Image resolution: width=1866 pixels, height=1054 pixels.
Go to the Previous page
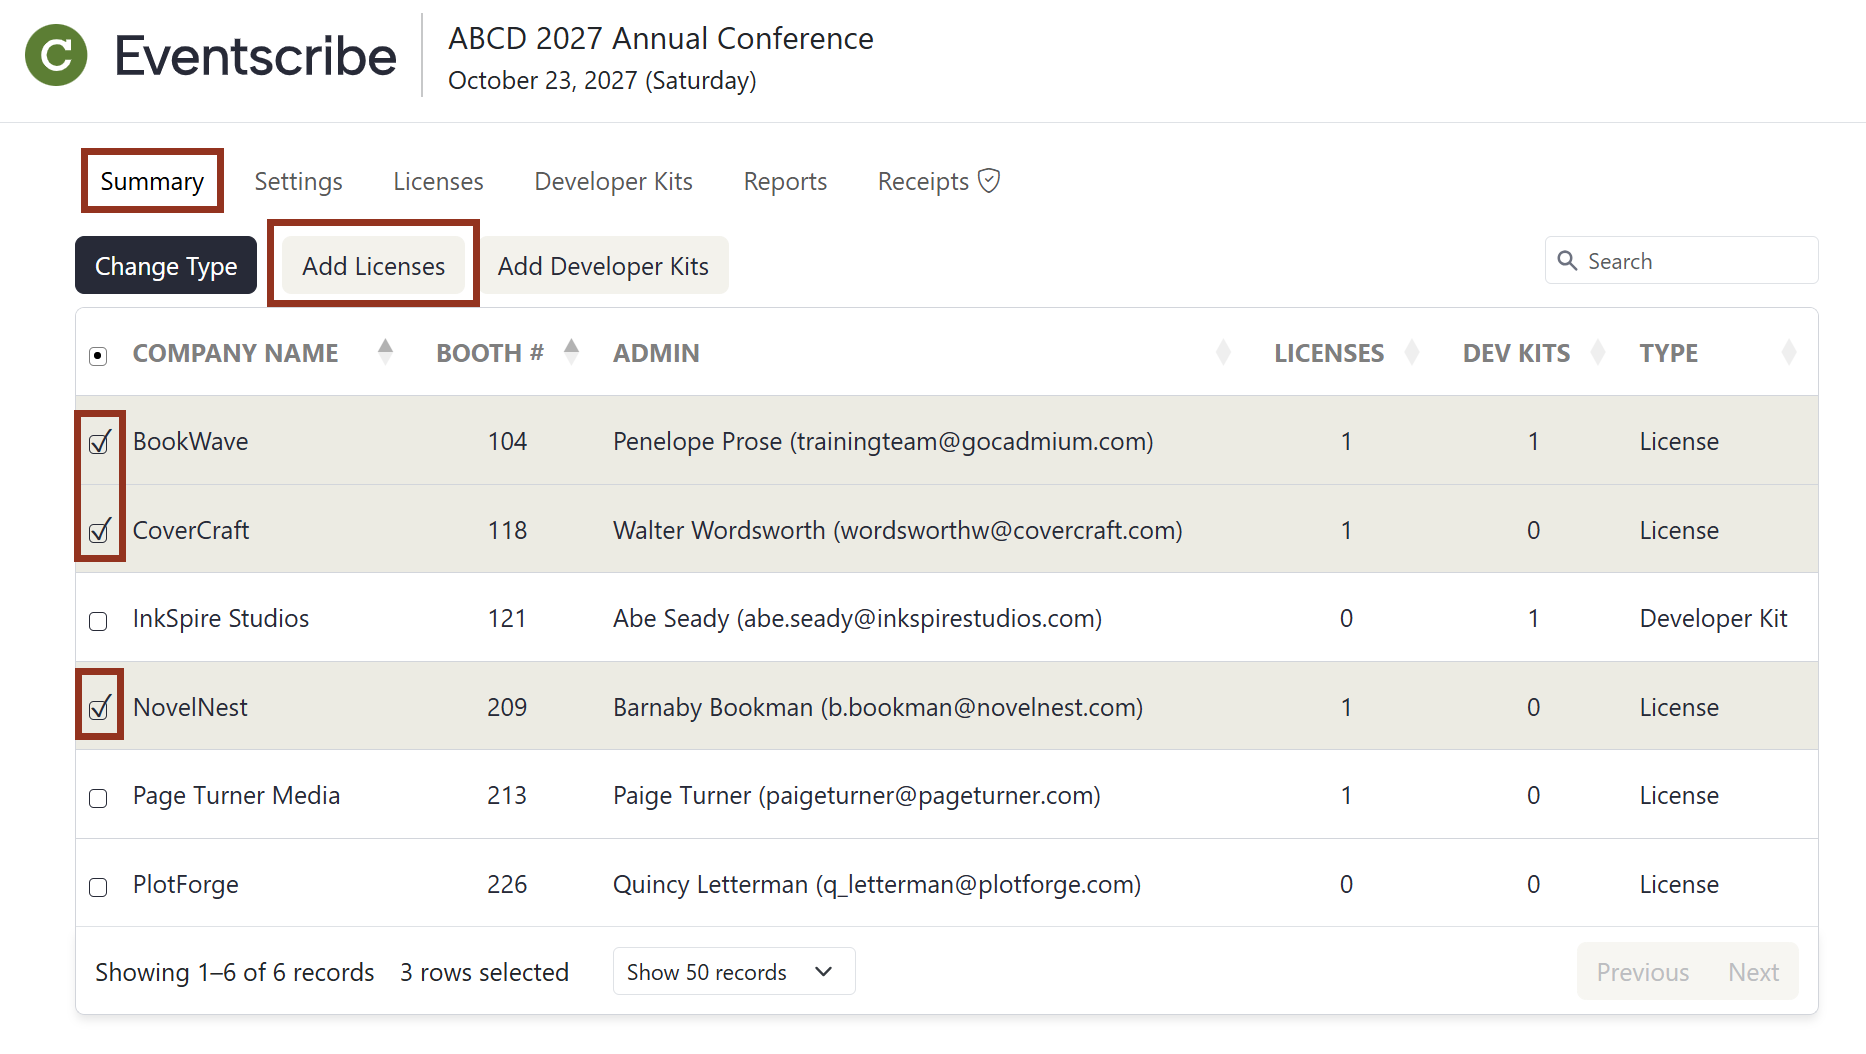coord(1642,972)
